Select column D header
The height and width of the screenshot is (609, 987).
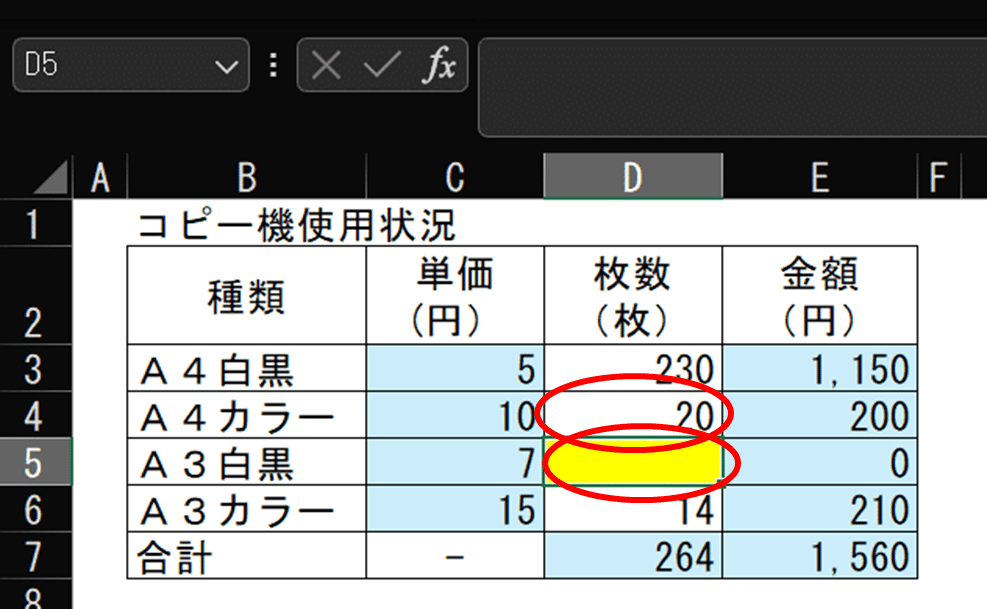pyautogui.click(x=633, y=176)
